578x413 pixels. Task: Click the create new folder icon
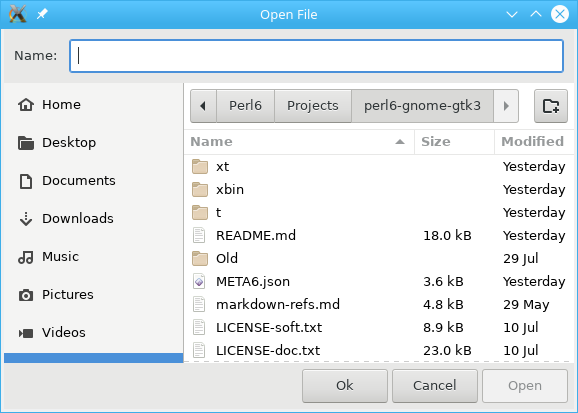550,106
